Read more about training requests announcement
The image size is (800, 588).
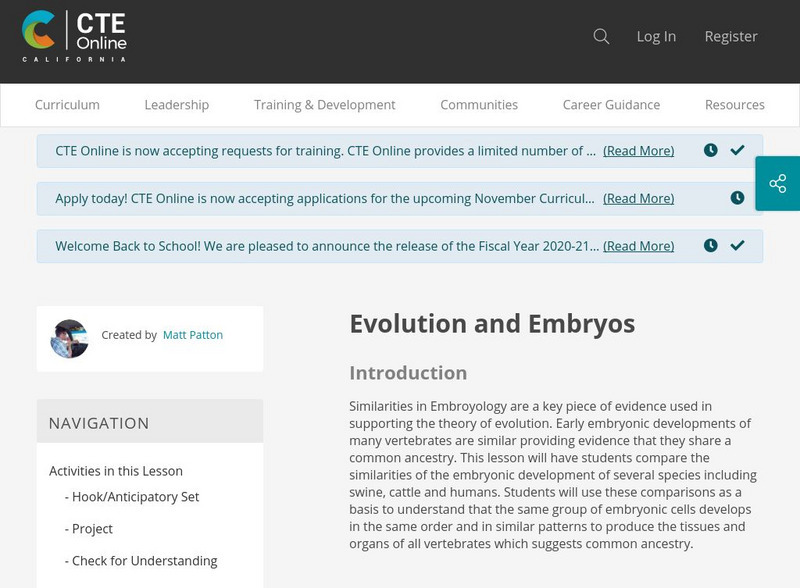[638, 151]
